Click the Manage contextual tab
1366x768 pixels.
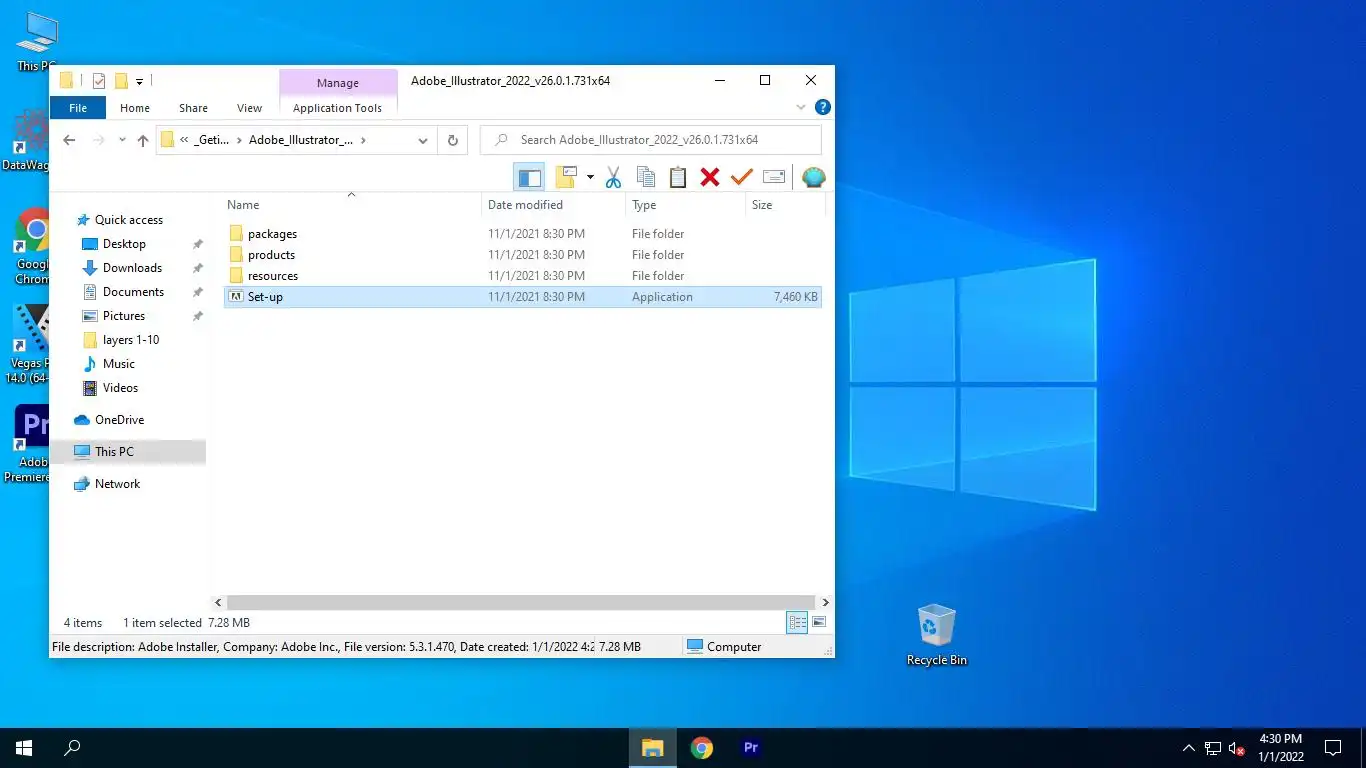point(338,83)
